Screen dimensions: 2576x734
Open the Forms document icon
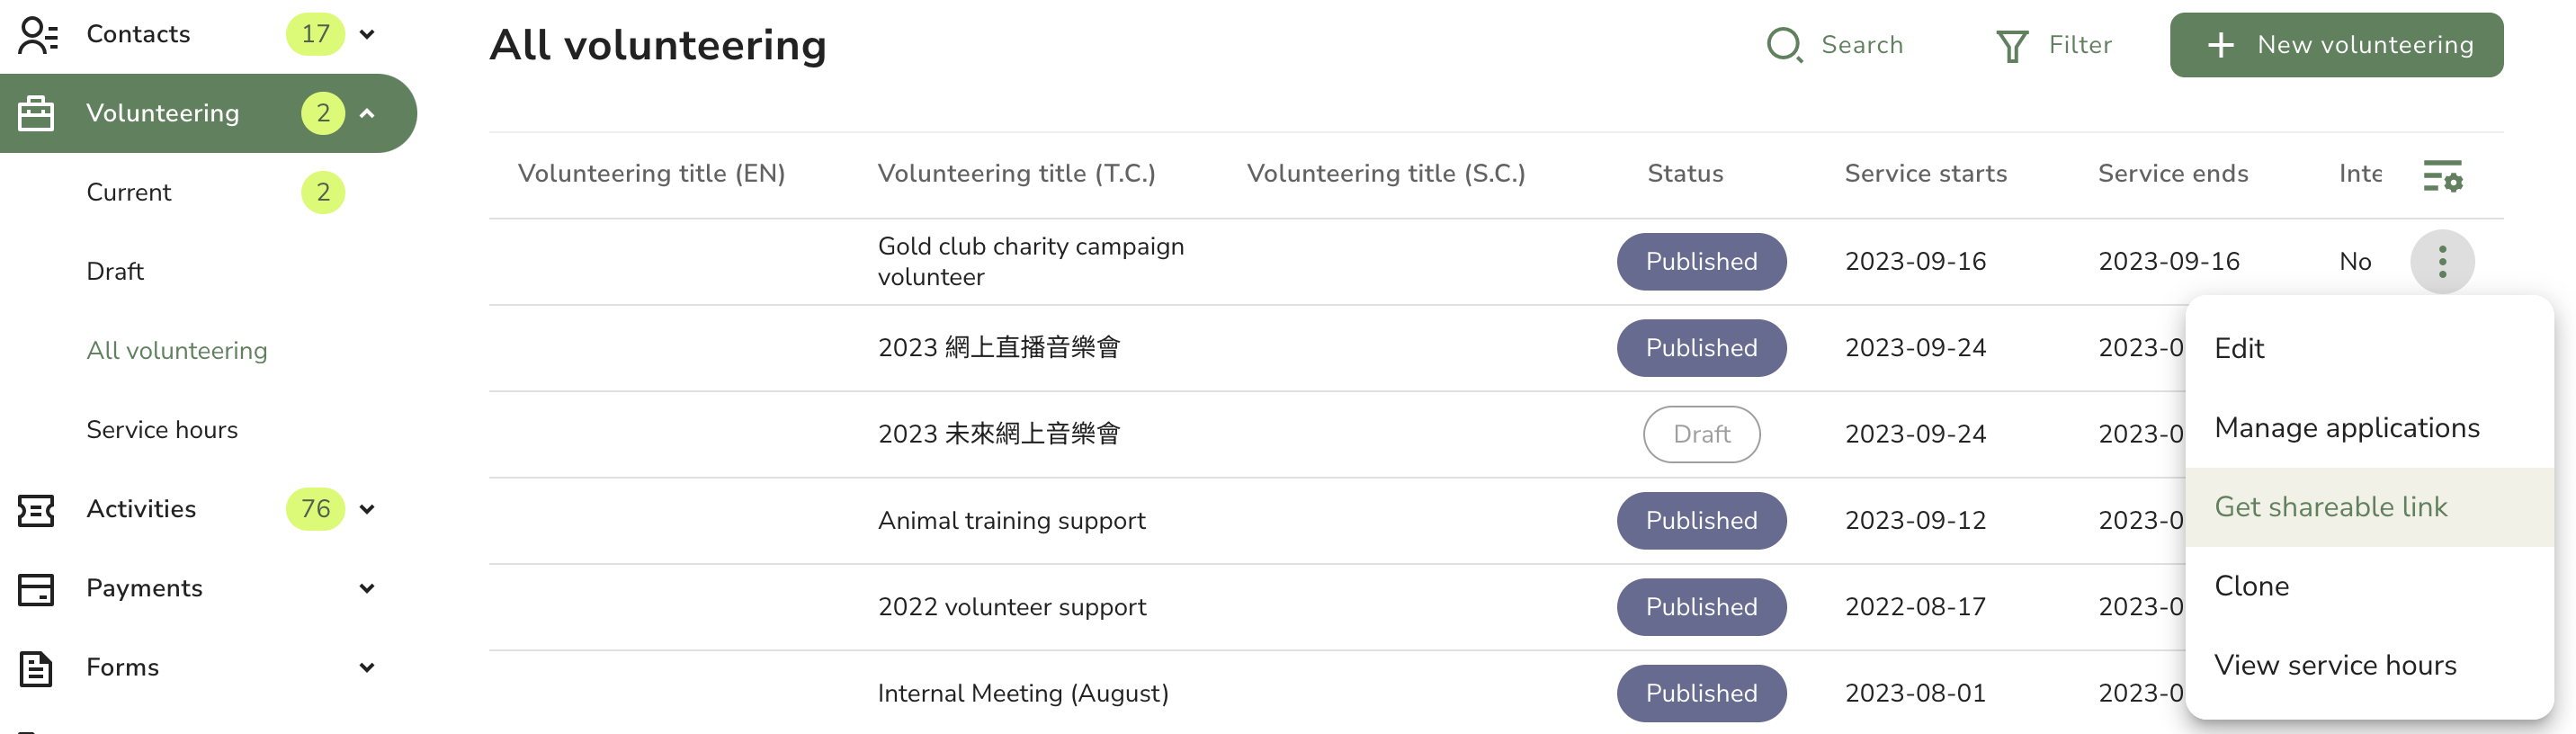(35, 668)
